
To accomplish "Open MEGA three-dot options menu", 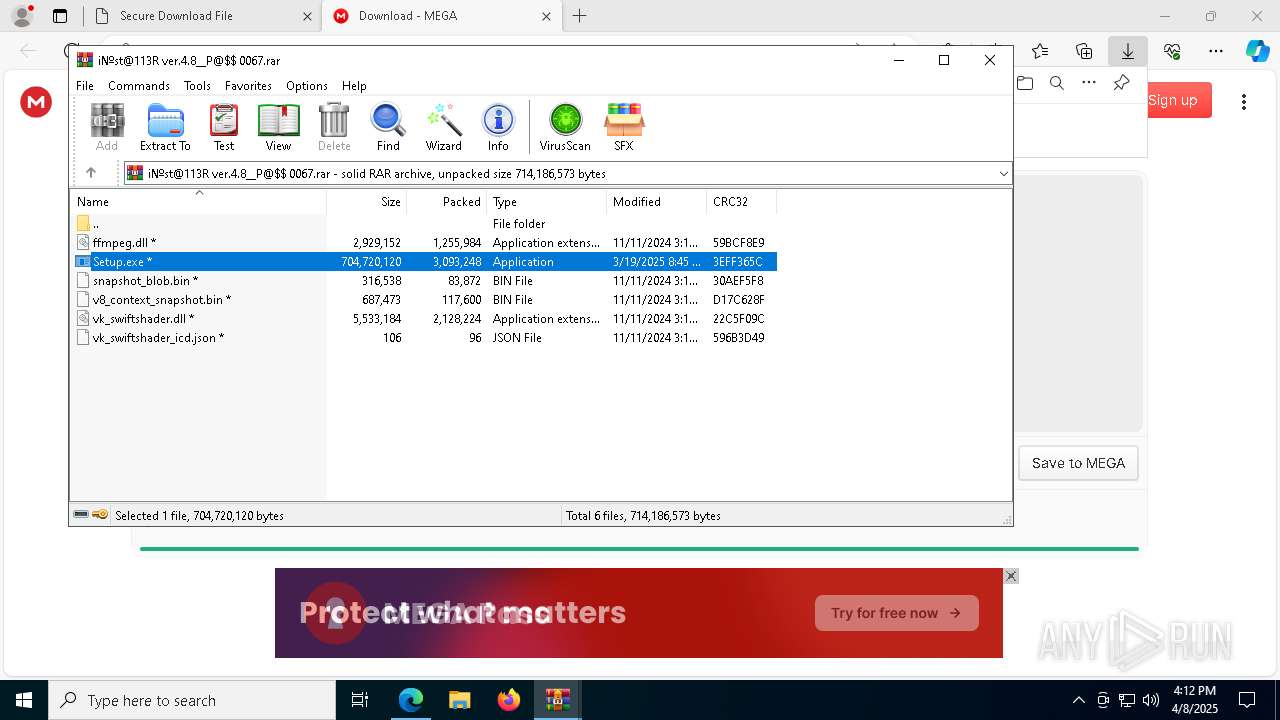I will (1244, 101).
